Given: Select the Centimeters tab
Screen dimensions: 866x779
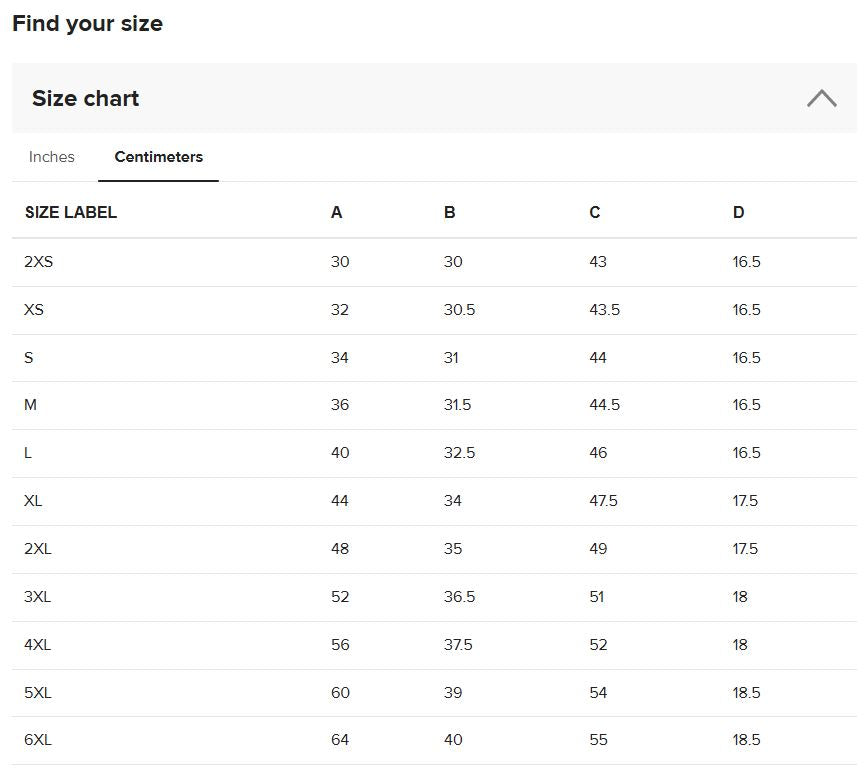Looking at the screenshot, I should point(159,157).
